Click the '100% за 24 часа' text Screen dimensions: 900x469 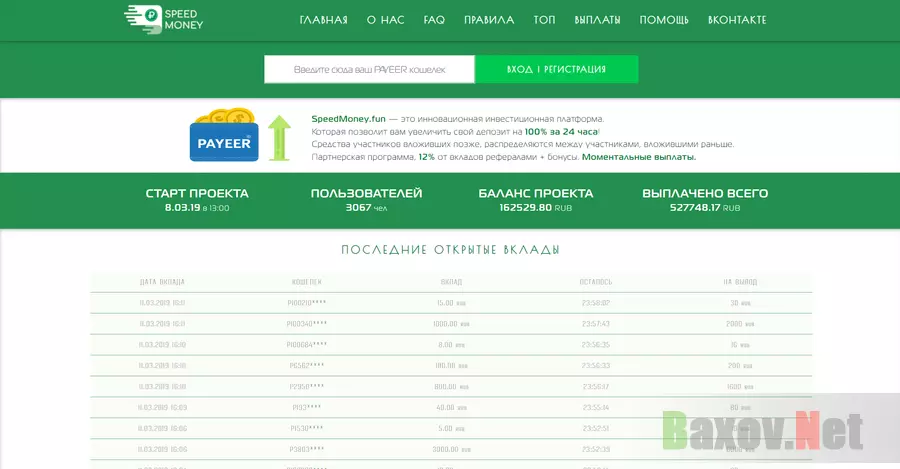pyautogui.click(x=561, y=131)
